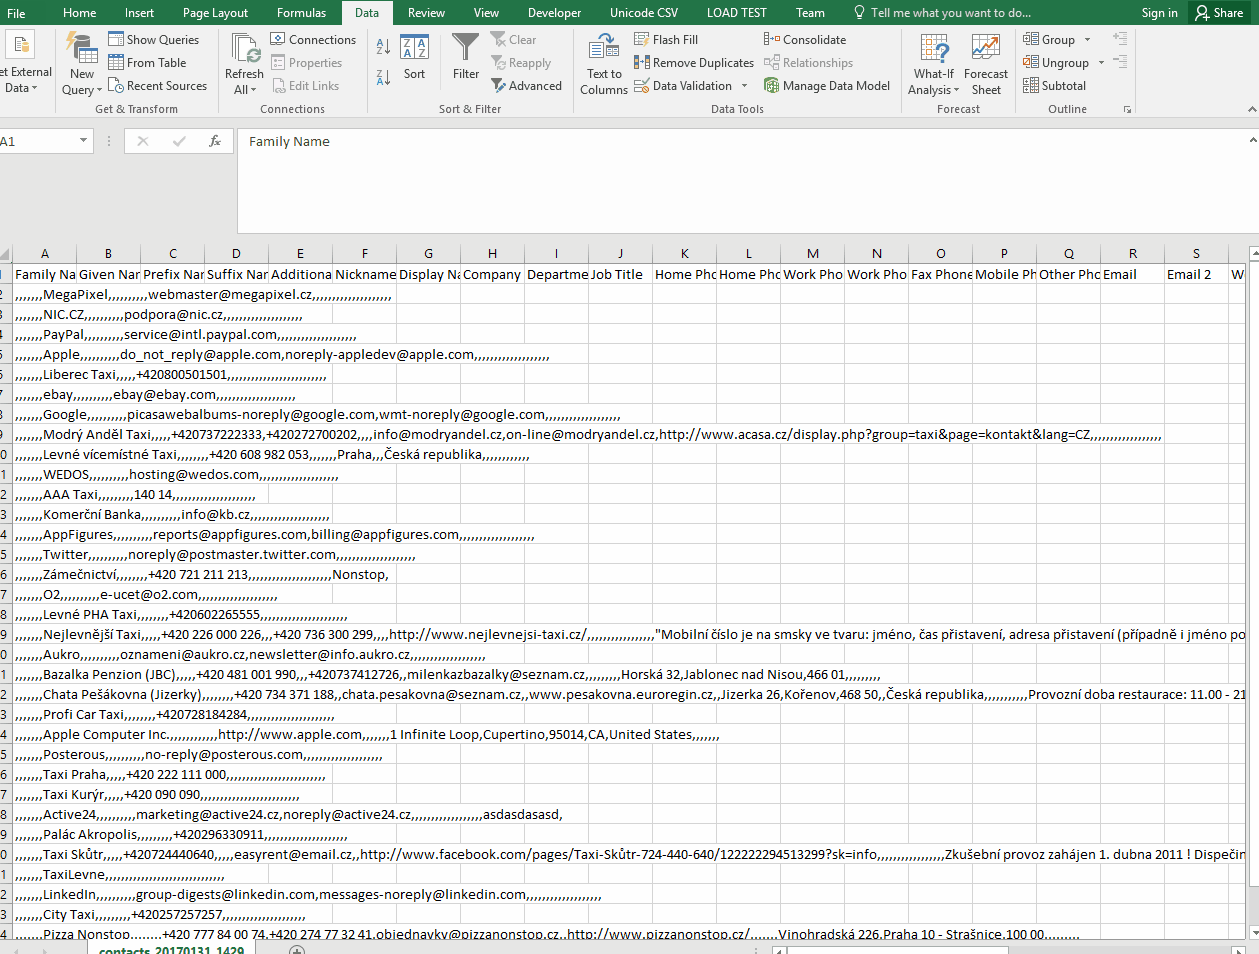
Task: Open Advanced filter options
Action: pyautogui.click(x=527, y=86)
